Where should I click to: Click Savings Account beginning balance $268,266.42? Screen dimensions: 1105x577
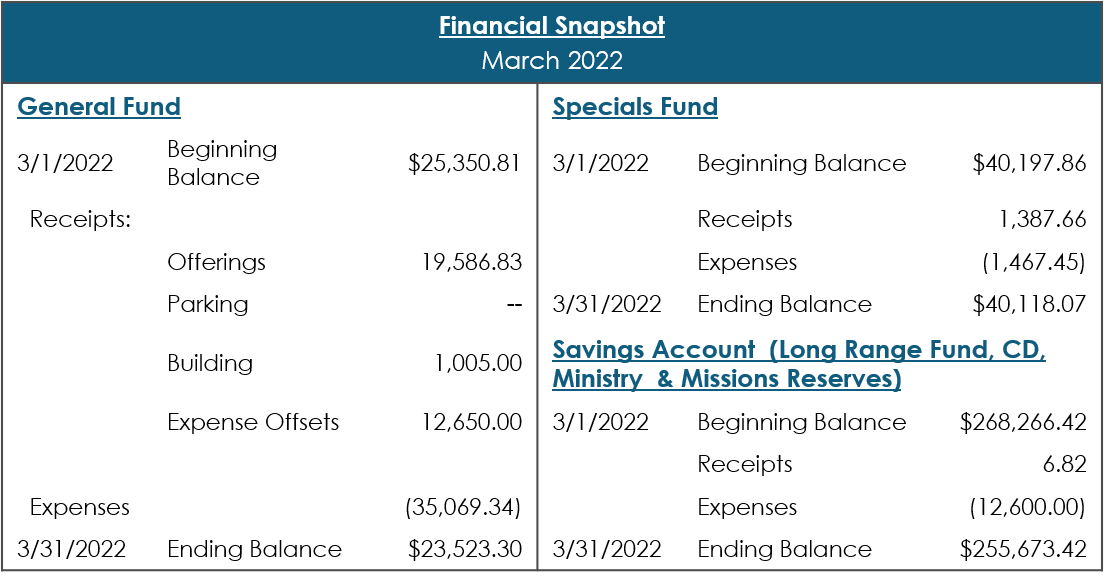click(x=1023, y=422)
